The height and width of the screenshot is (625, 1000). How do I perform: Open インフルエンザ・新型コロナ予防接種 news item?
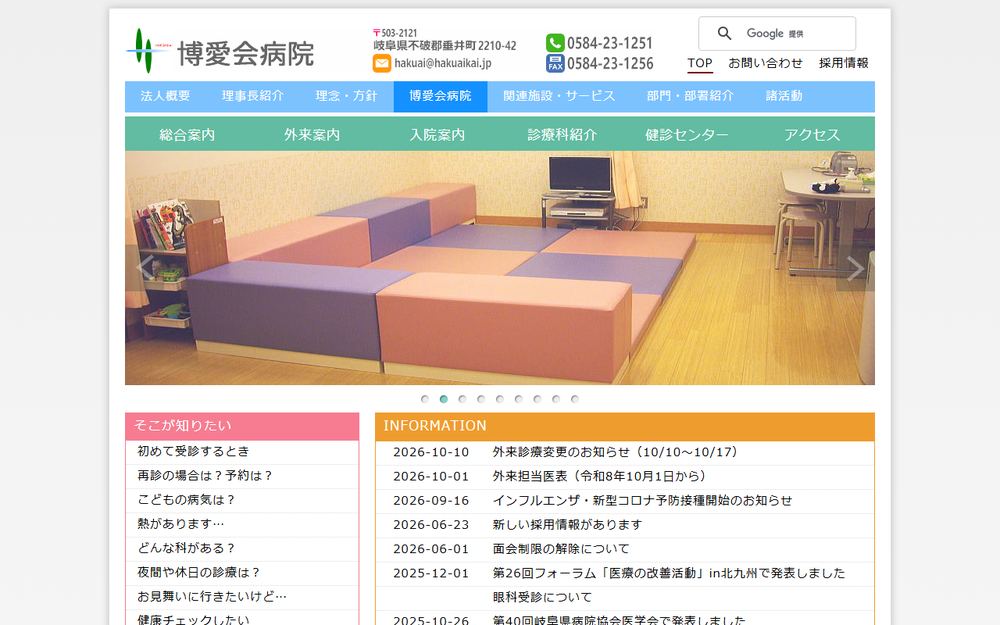(642, 501)
